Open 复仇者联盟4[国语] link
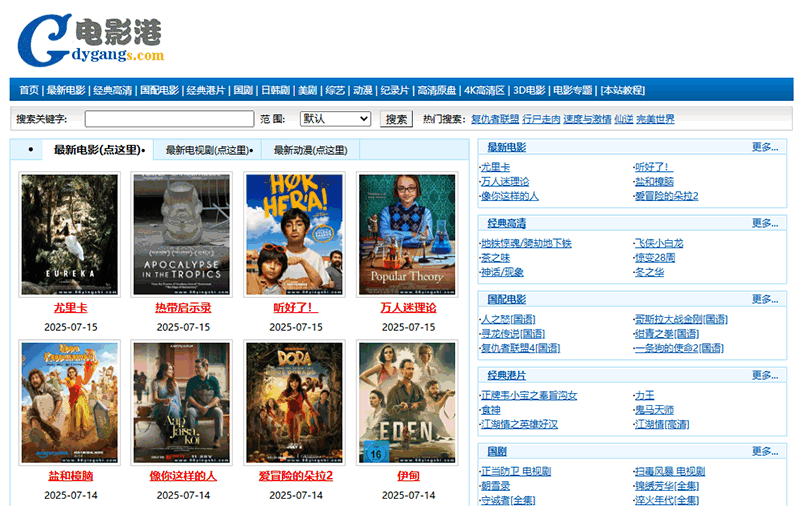The width and height of the screenshot is (800, 506). point(520,348)
